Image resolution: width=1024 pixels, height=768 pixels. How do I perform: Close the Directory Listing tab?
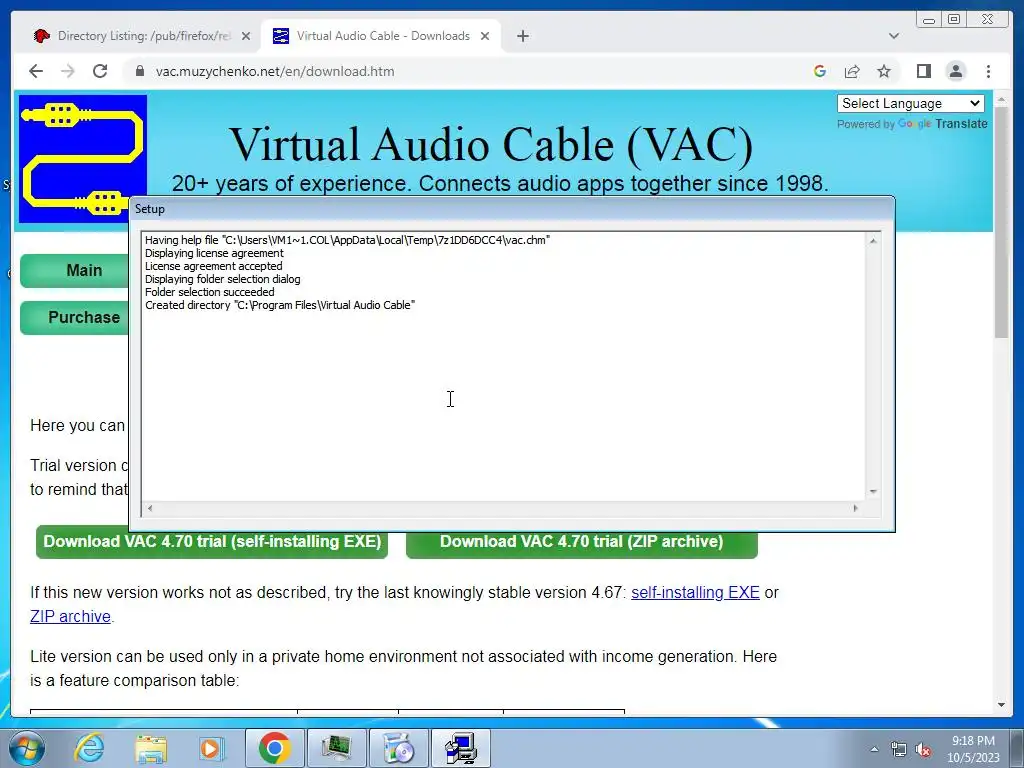tap(246, 36)
